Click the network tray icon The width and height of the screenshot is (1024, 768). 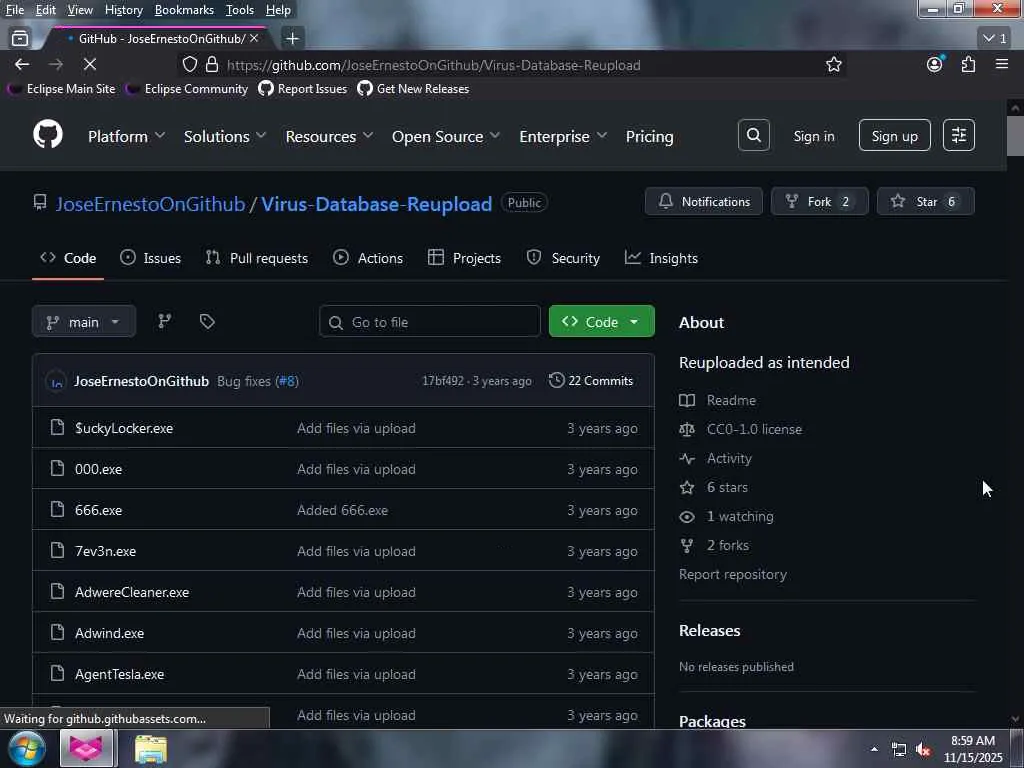click(899, 750)
